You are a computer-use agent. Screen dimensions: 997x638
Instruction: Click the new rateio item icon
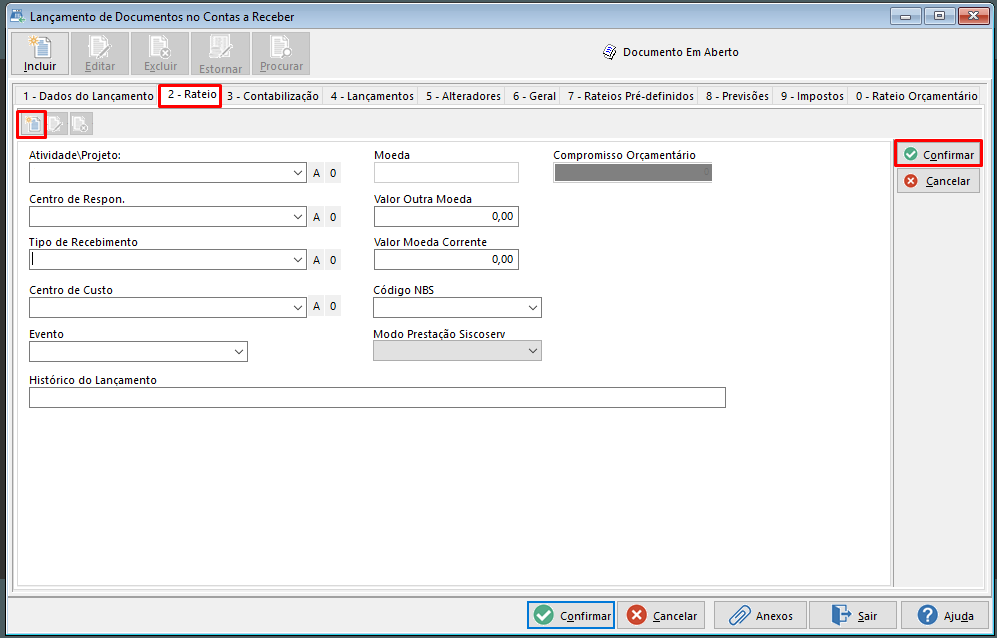pyautogui.click(x=32, y=124)
